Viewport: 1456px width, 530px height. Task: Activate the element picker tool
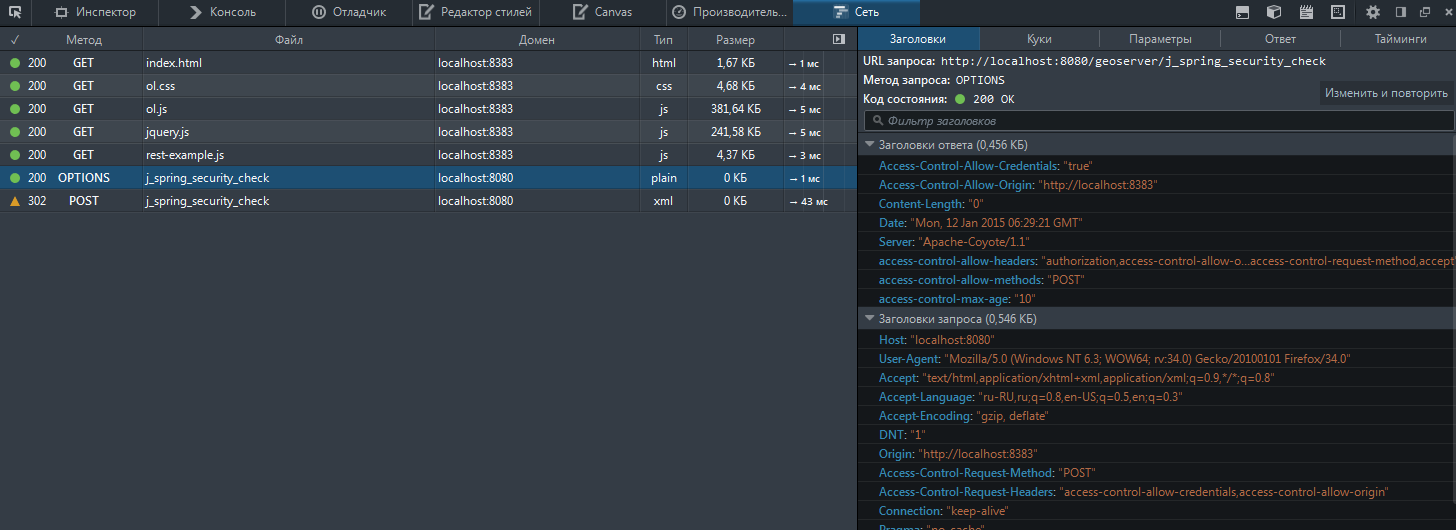[15, 13]
